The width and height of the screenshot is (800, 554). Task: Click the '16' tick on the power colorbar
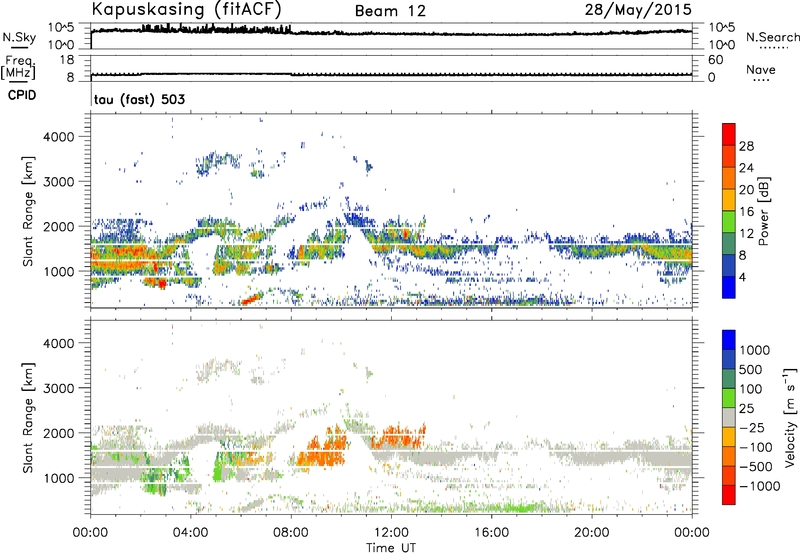coord(746,211)
